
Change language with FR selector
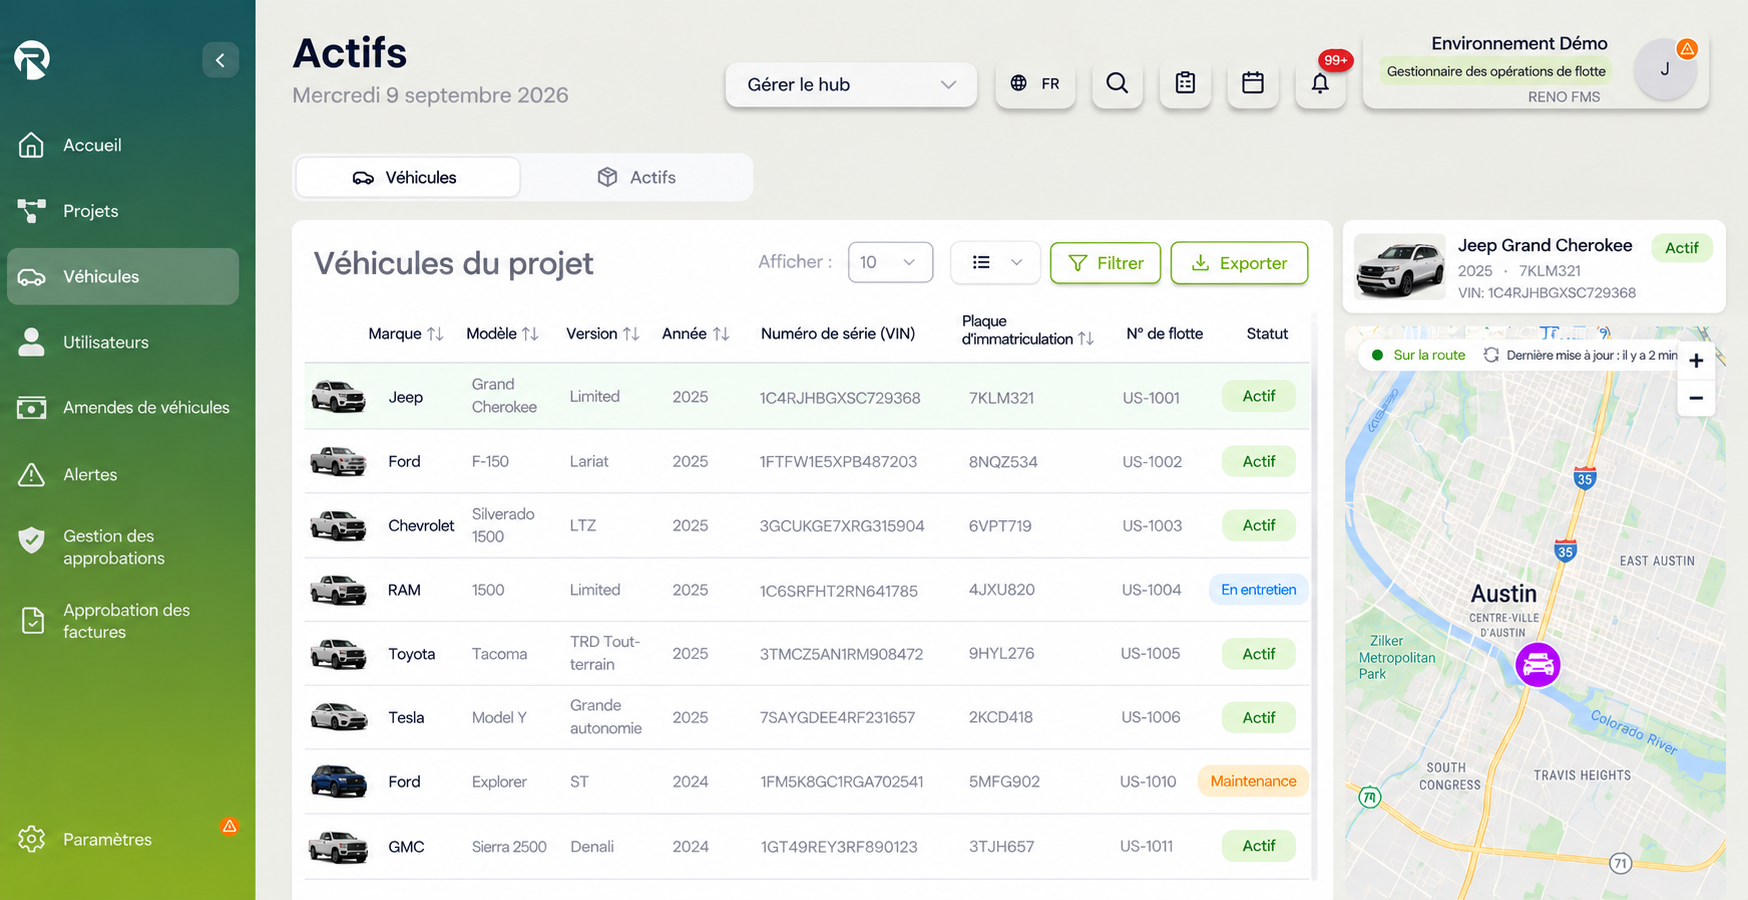tap(1035, 83)
